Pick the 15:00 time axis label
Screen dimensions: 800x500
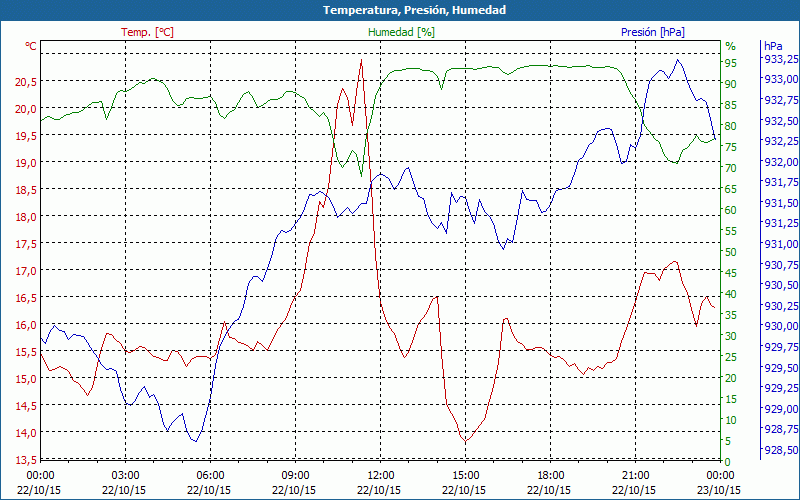click(x=465, y=476)
